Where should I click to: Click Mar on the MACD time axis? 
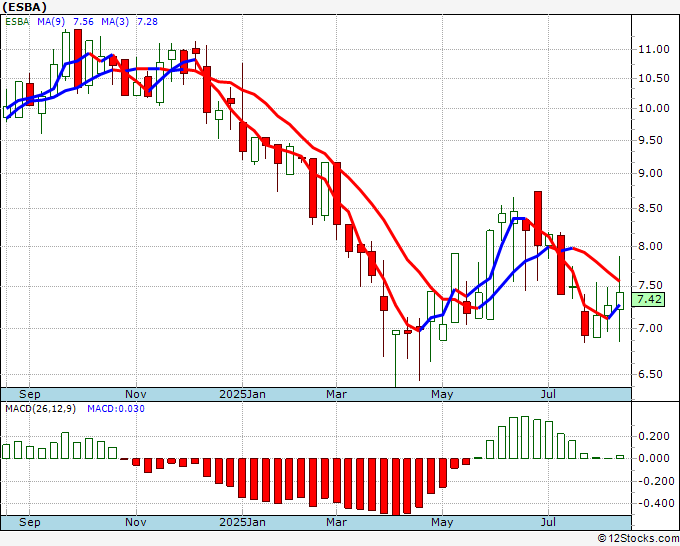pyautogui.click(x=337, y=522)
